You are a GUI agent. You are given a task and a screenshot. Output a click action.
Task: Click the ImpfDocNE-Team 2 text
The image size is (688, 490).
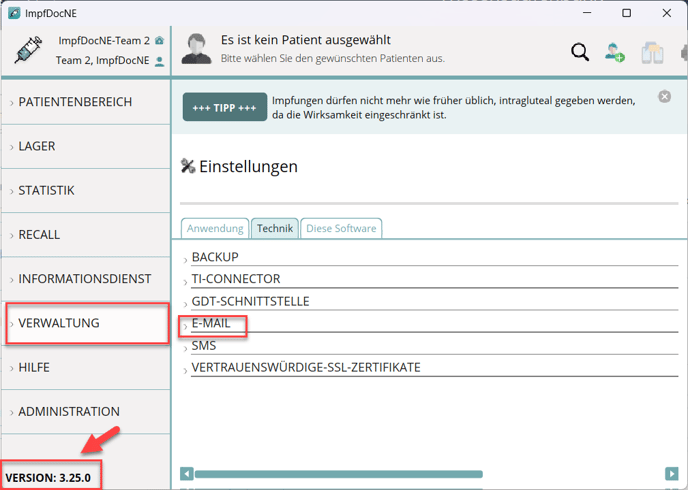pyautogui.click(x=104, y=41)
